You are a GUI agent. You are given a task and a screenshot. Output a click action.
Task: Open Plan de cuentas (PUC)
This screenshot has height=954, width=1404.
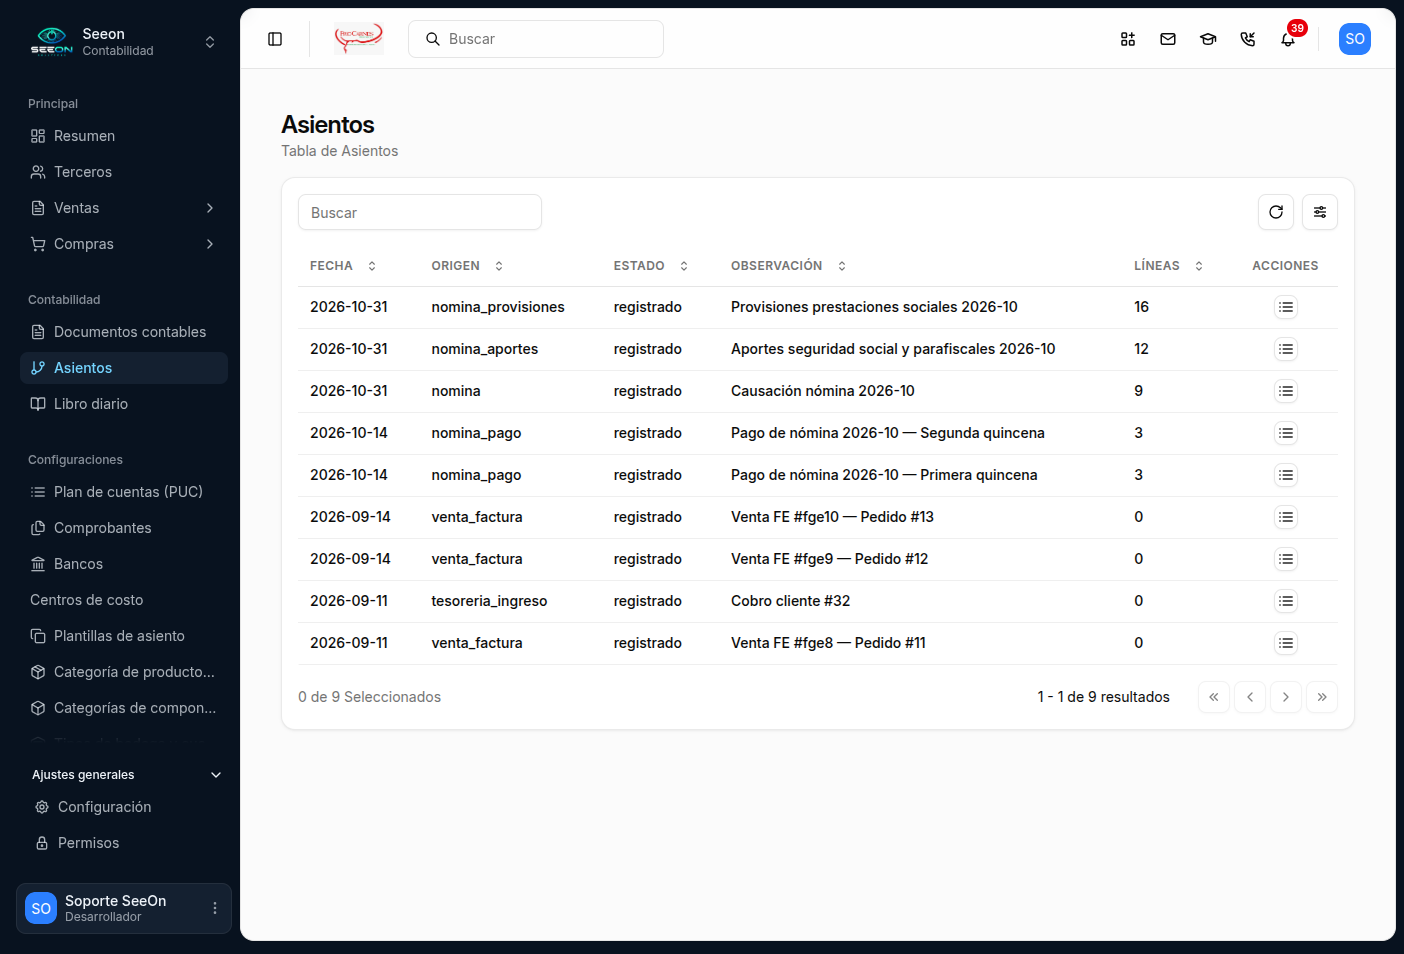pos(124,492)
